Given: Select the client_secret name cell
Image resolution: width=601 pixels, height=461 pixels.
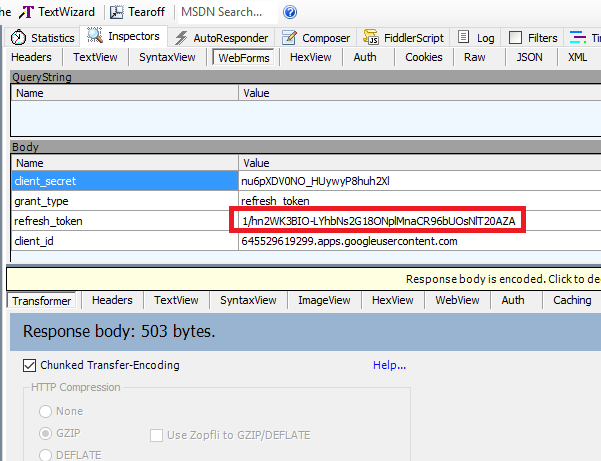Looking at the screenshot, I should tap(125, 181).
